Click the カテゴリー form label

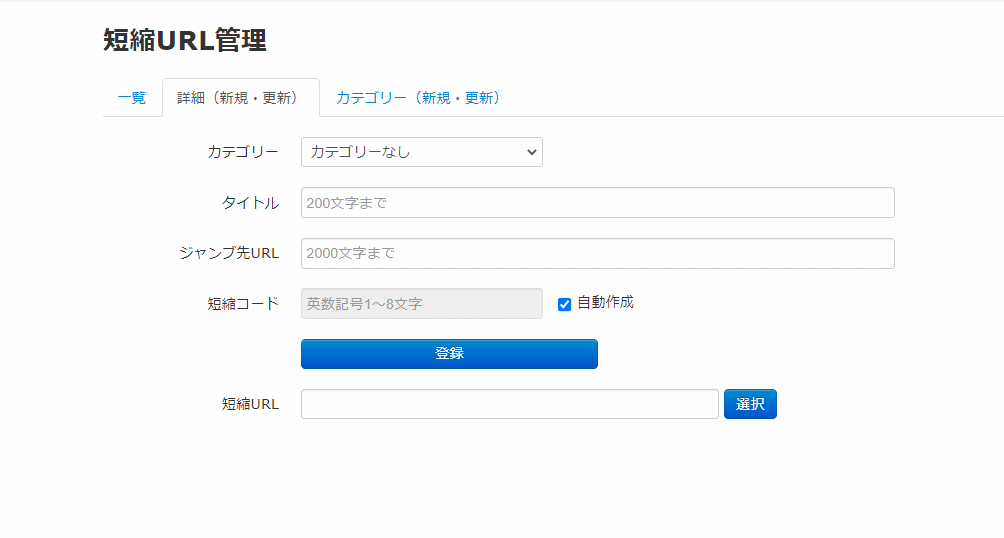[x=243, y=152]
